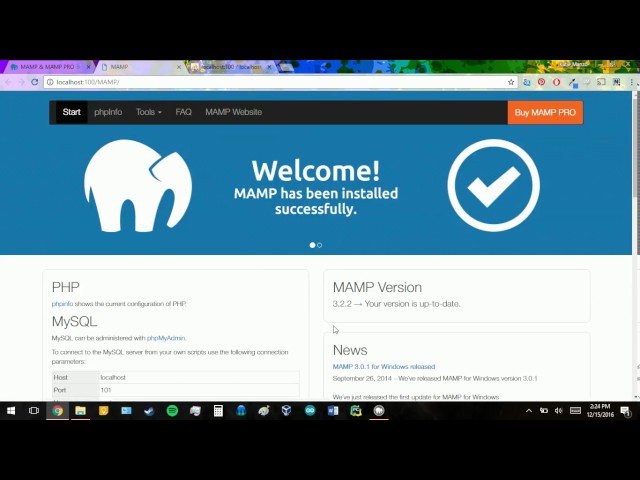Screen dimensions: 640x480
Task: Open MAMP 3.0.1 for Windows released news
Action: pyautogui.click(x=384, y=367)
